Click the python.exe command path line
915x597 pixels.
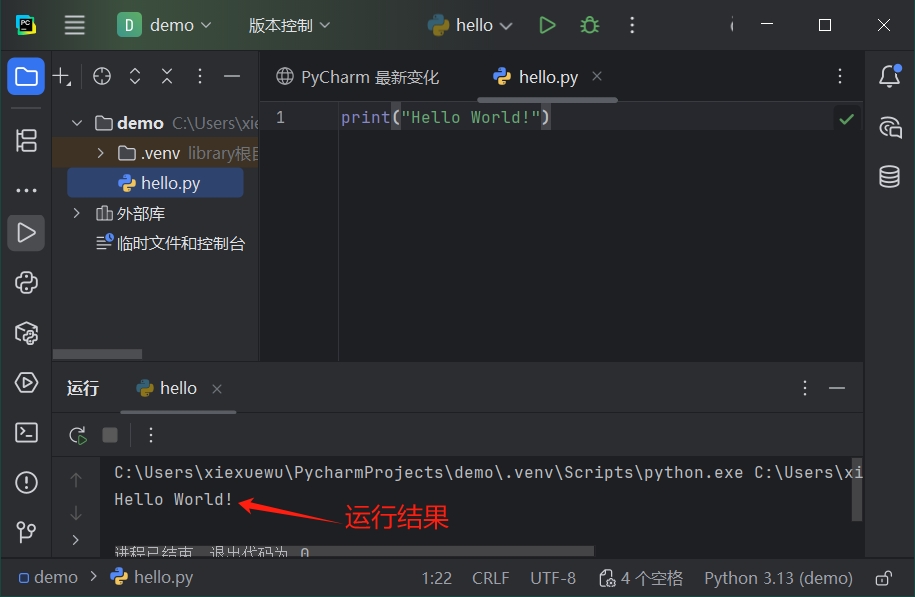point(487,472)
